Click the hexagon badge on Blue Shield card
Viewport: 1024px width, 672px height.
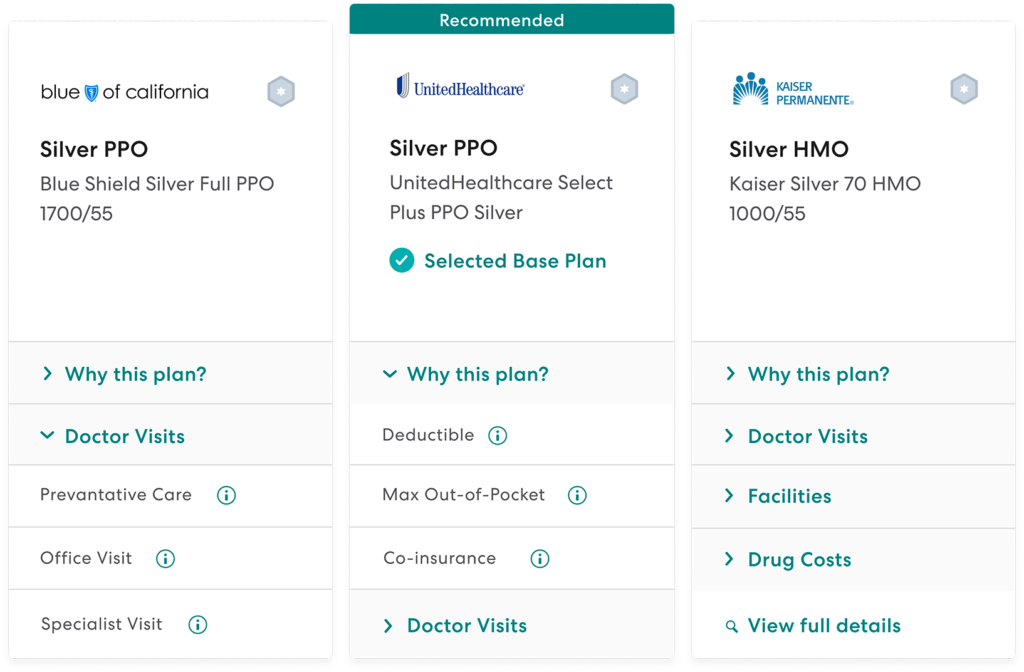(281, 90)
